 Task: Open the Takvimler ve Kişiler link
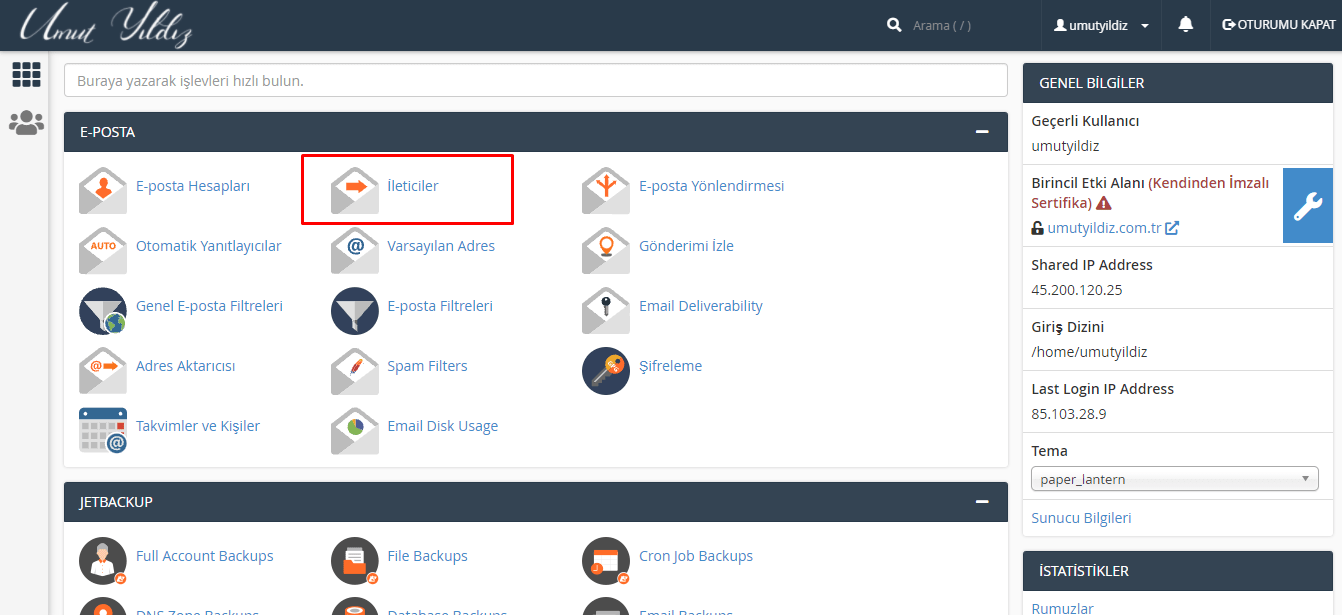[198, 426]
